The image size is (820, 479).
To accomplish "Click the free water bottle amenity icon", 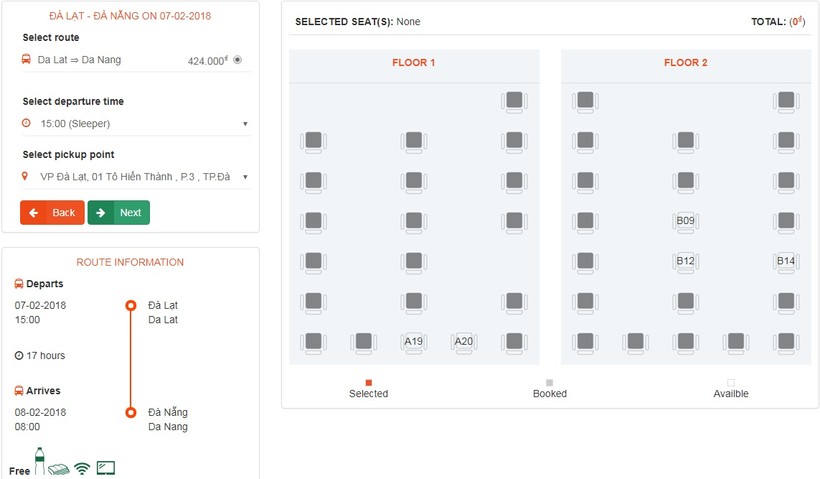I will coord(40,461).
